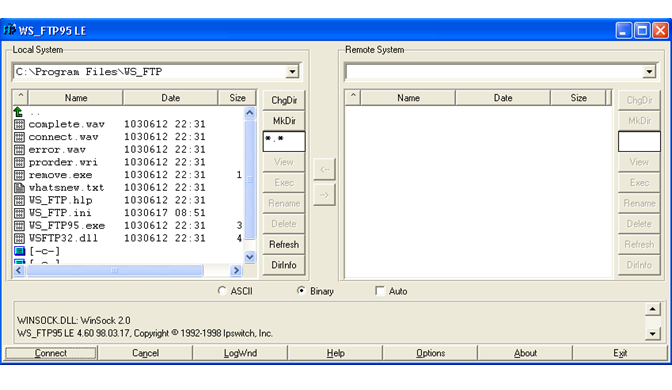Sort local files by Size column

(237, 98)
